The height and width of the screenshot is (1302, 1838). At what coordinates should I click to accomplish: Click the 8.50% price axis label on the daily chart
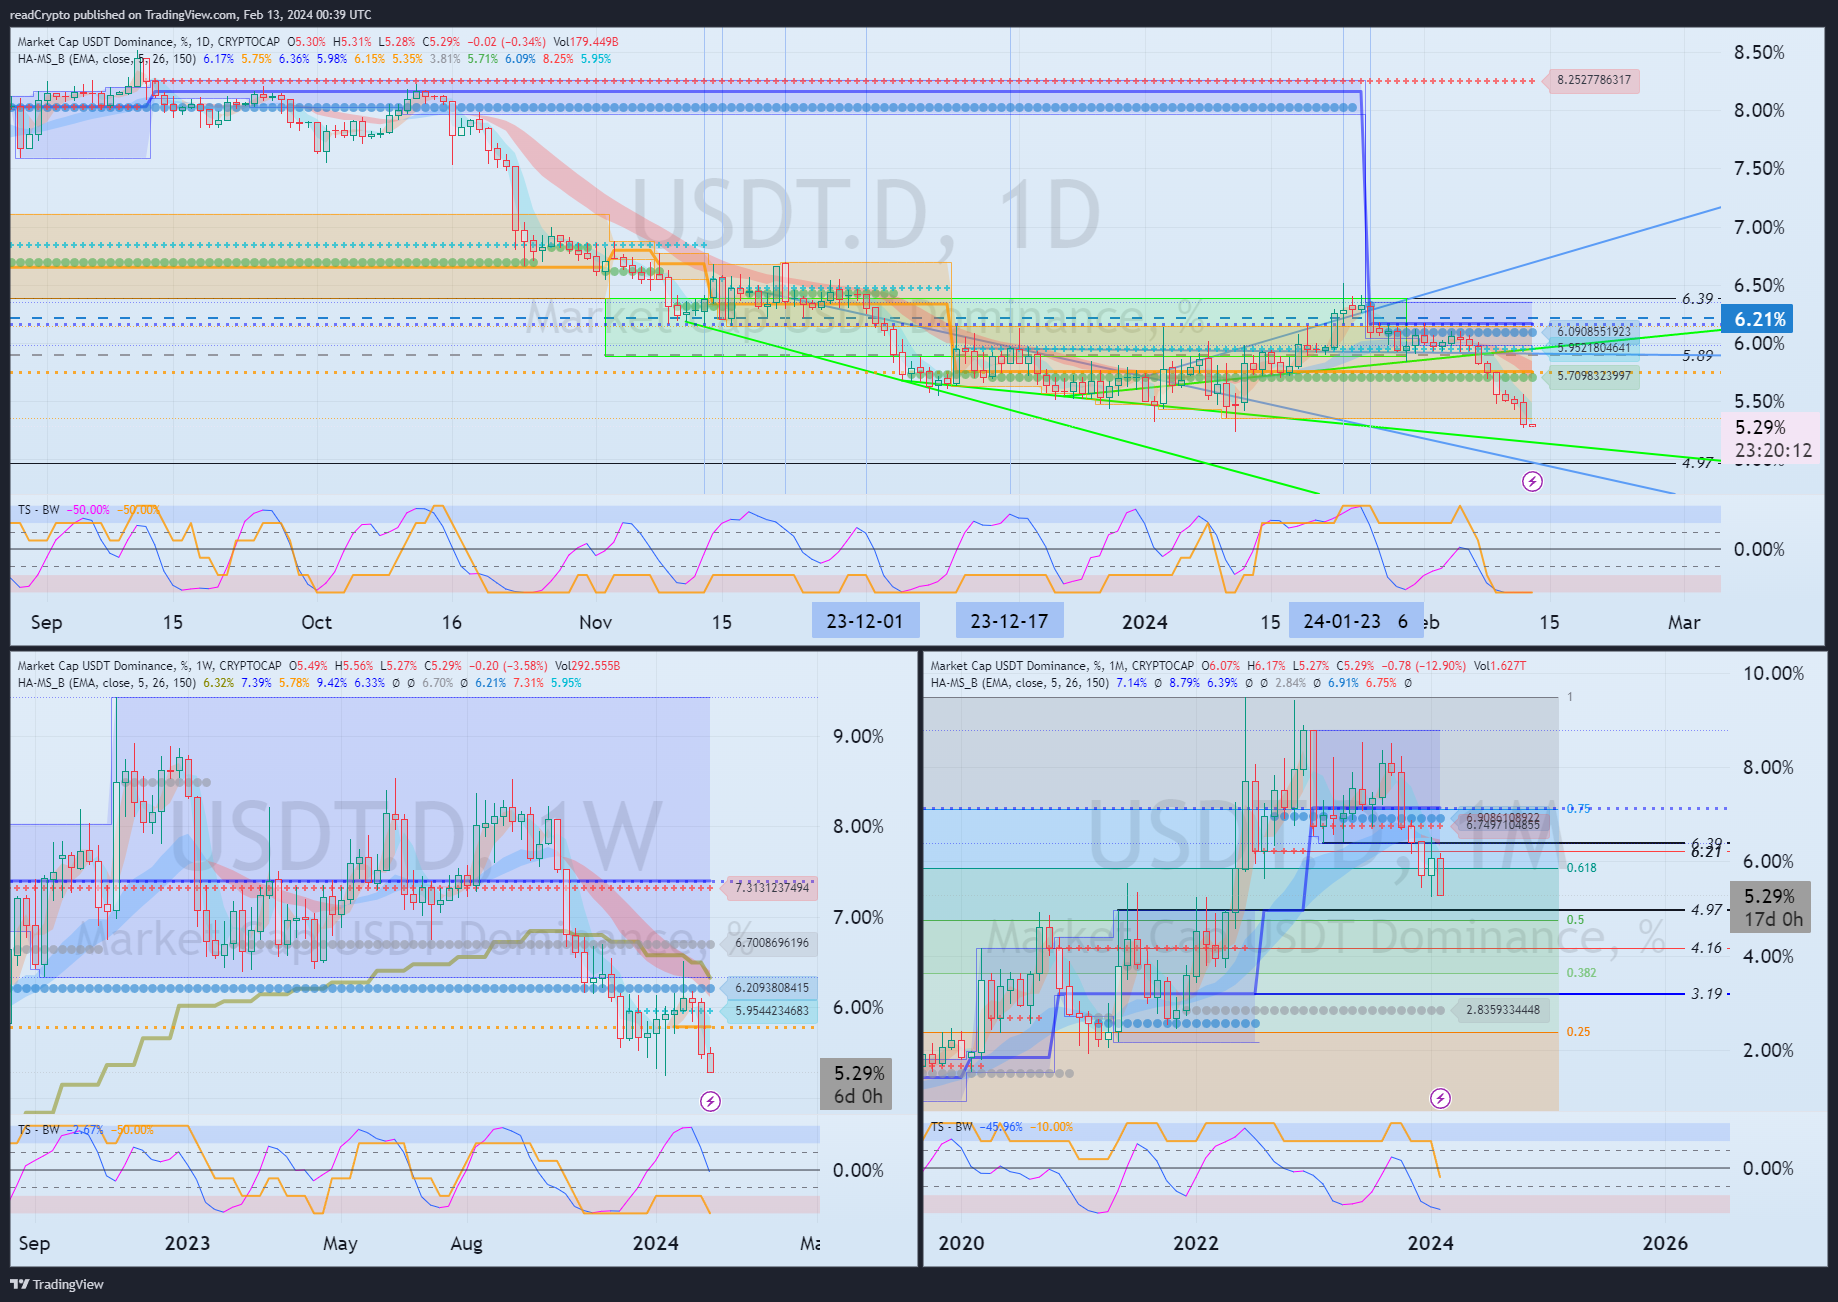(x=1759, y=53)
